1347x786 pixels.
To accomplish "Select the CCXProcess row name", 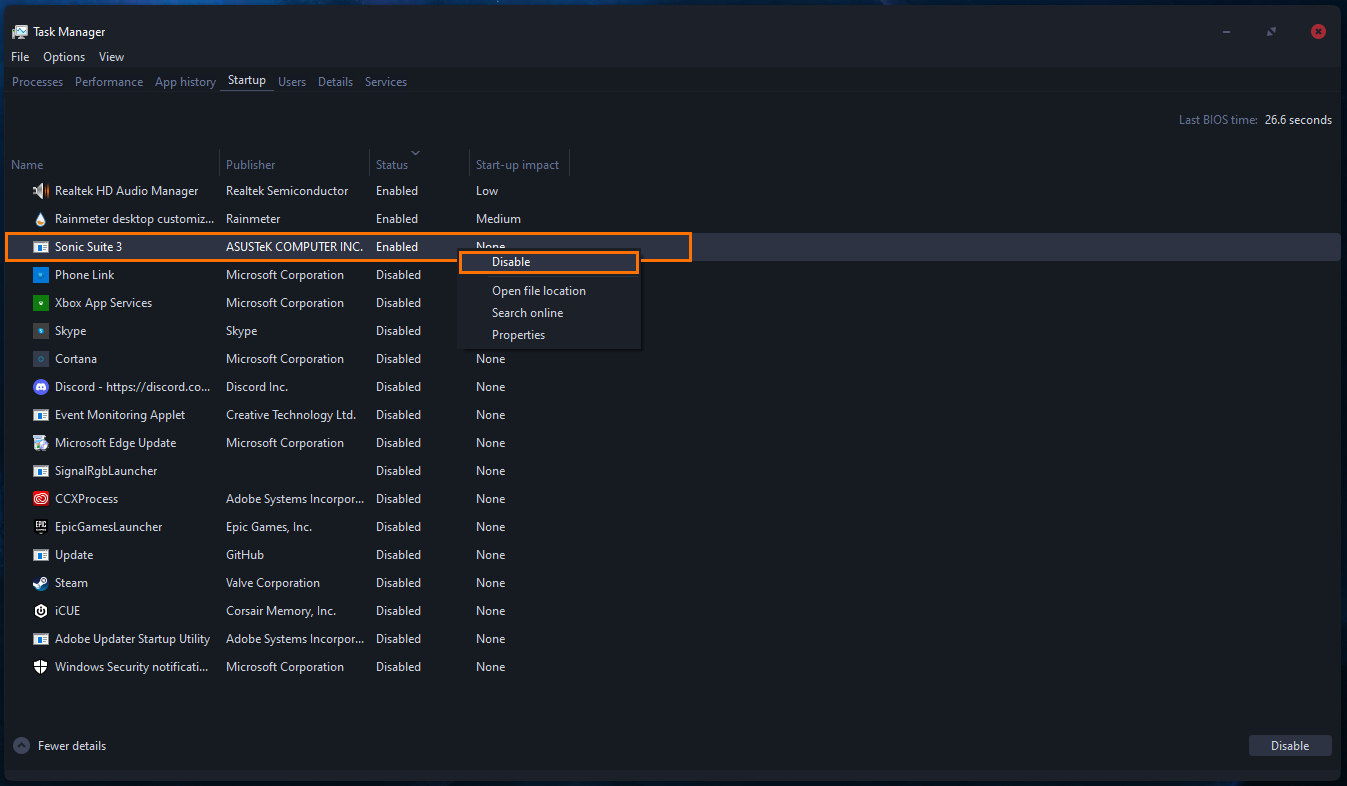I will click(x=86, y=499).
